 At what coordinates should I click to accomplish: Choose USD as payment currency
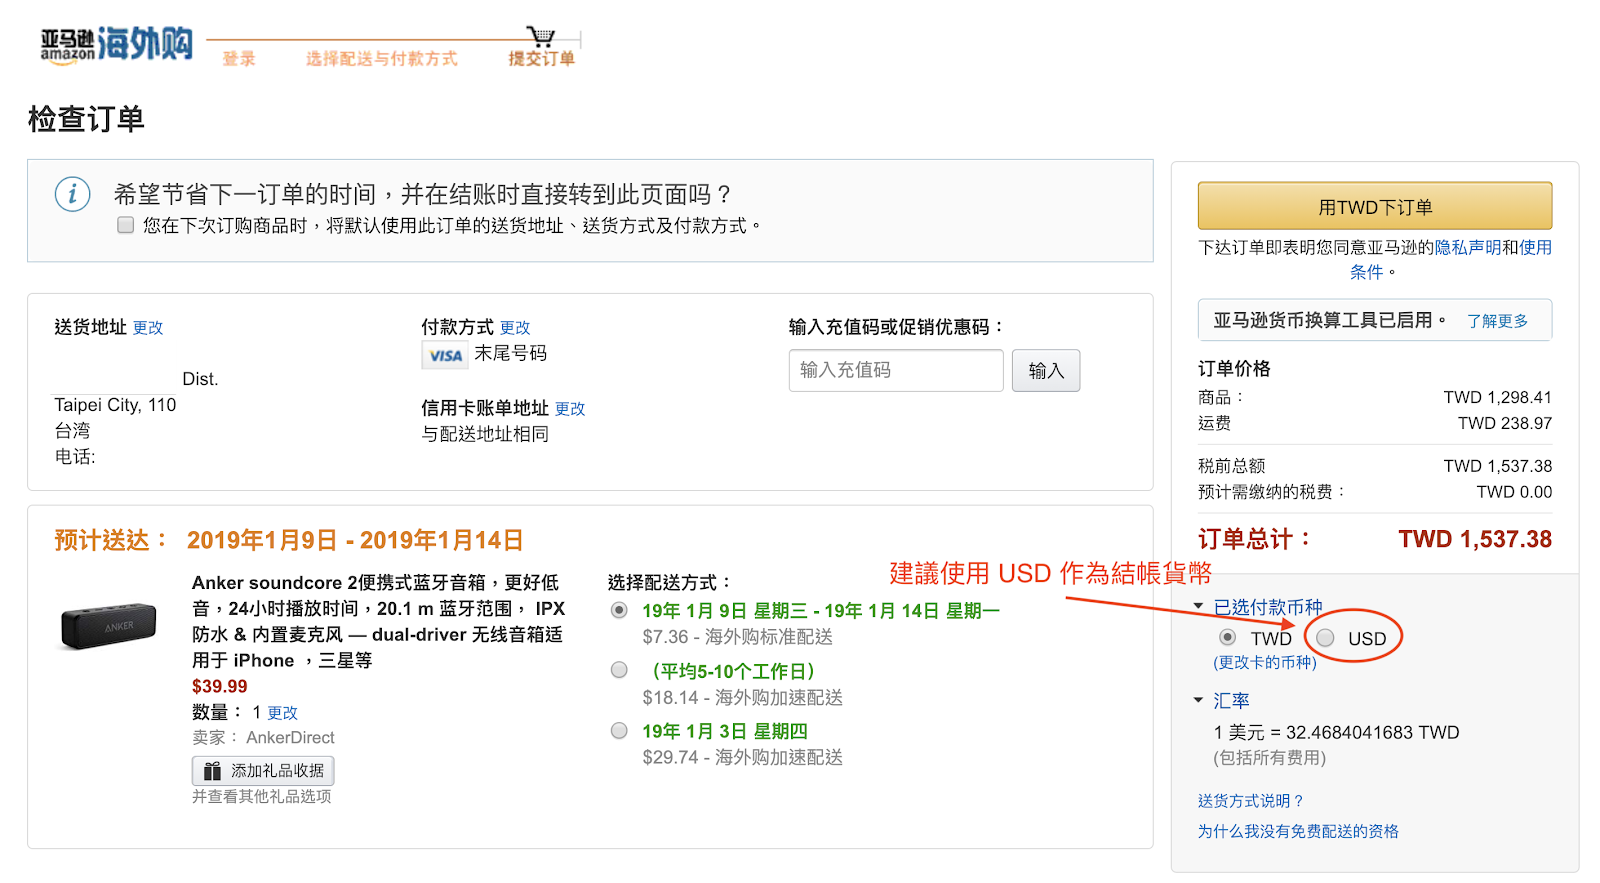(1325, 637)
